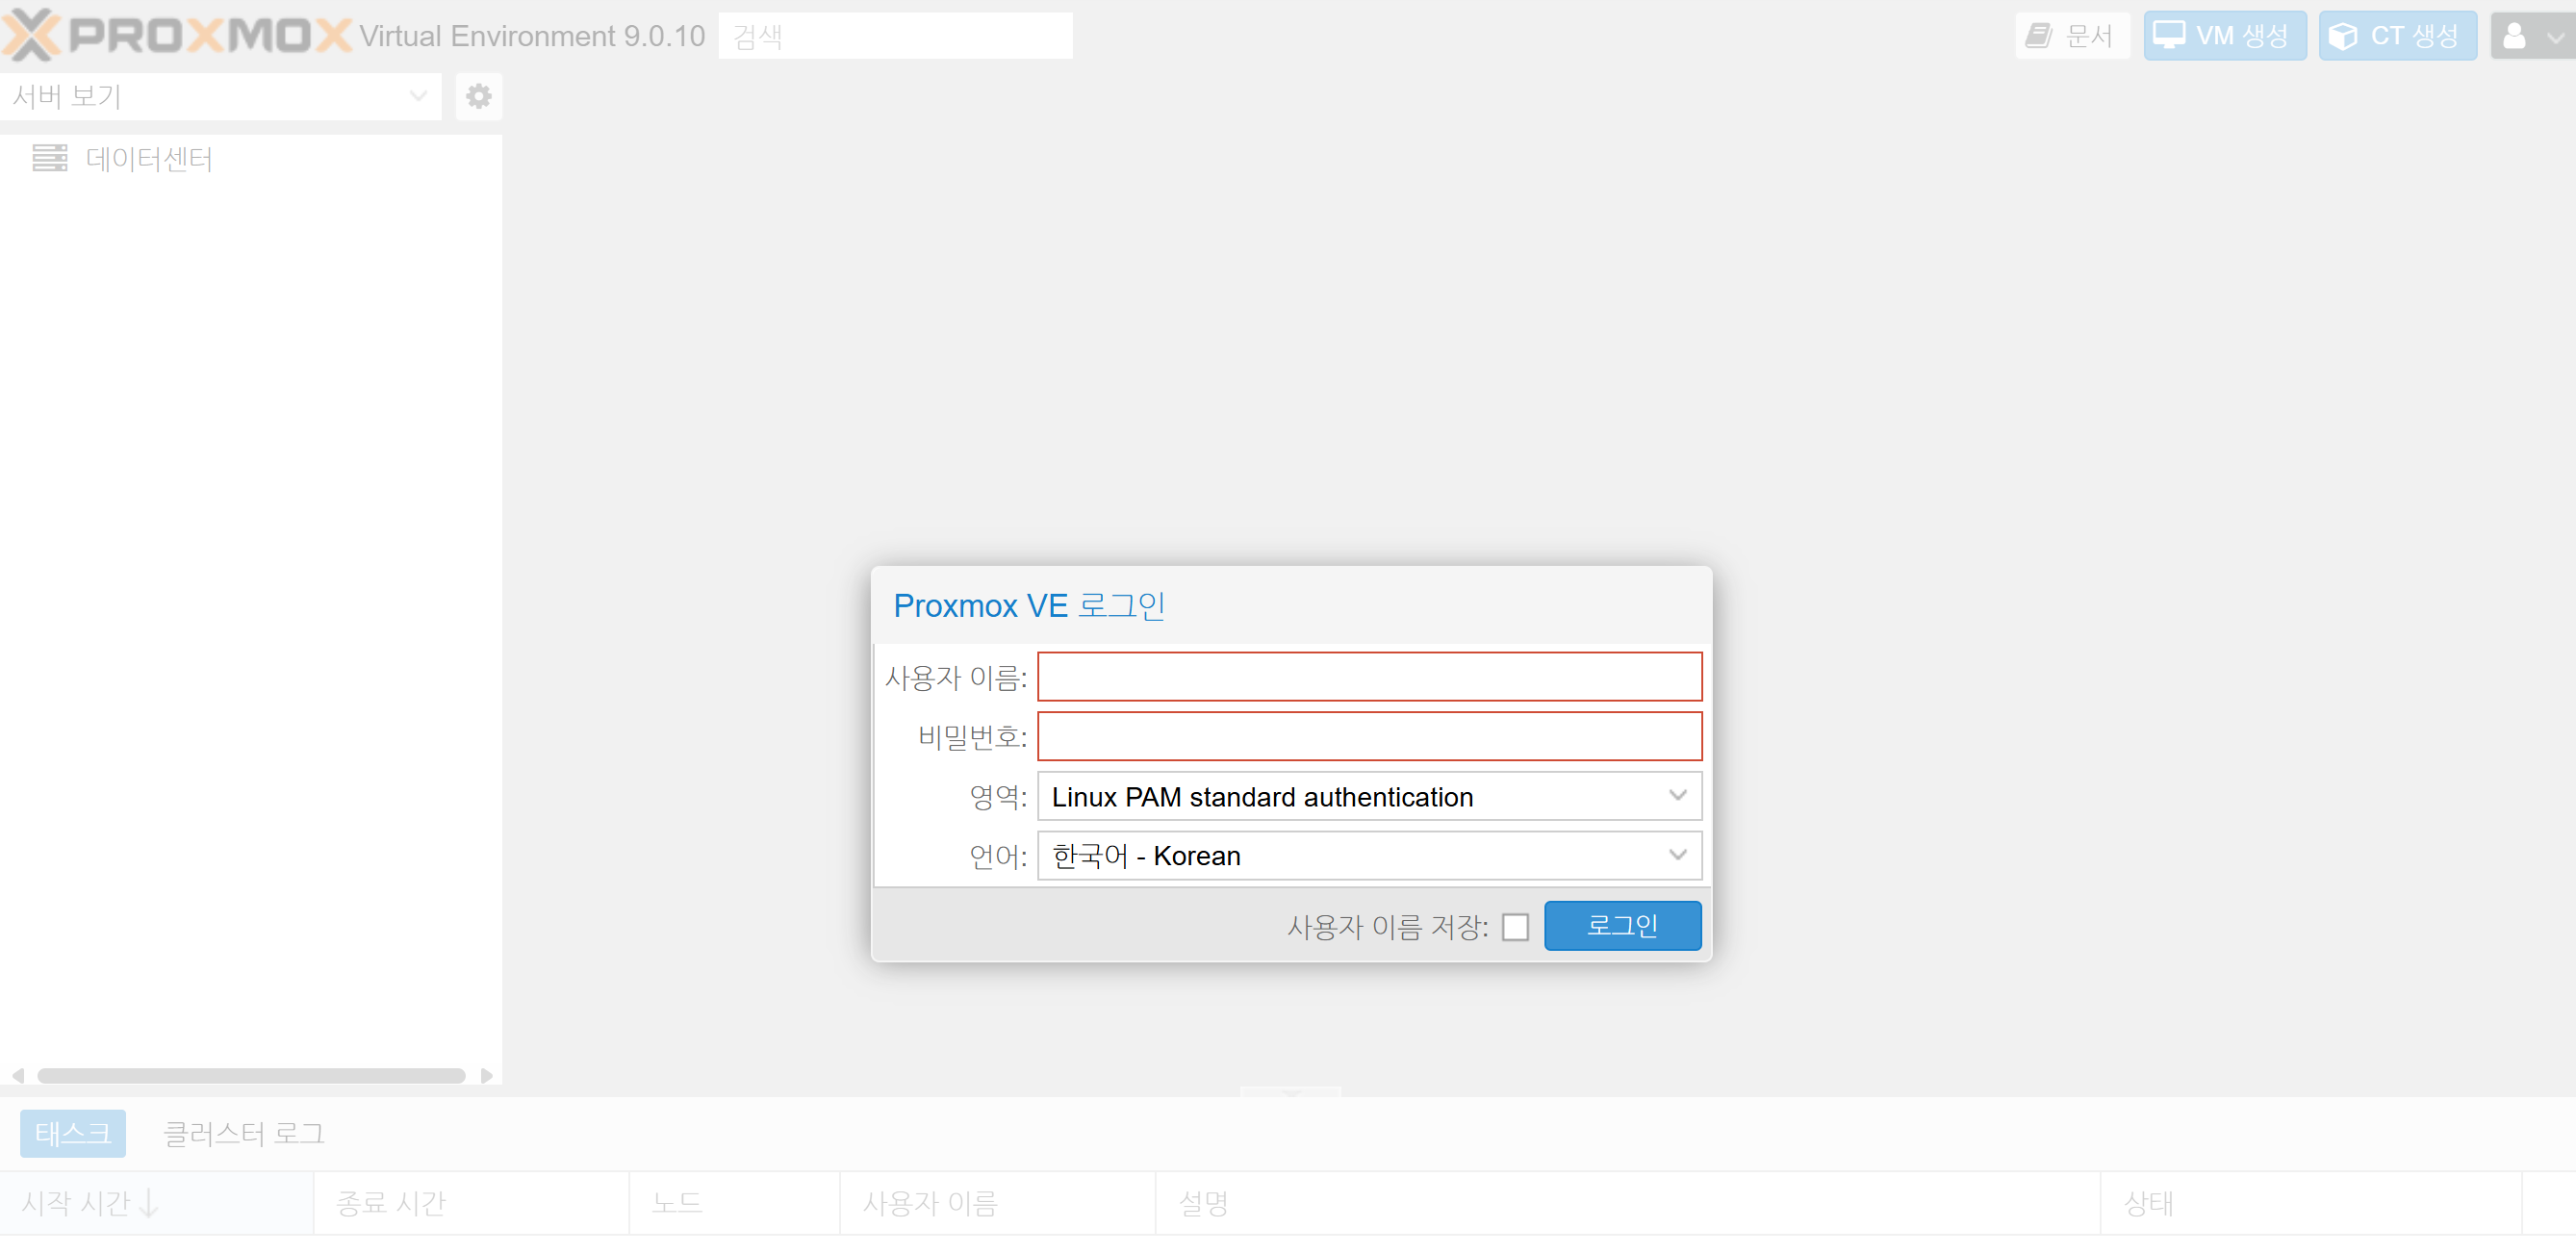Click the datacenter server icon in tree
The image size is (2576, 1254).
(x=50, y=158)
